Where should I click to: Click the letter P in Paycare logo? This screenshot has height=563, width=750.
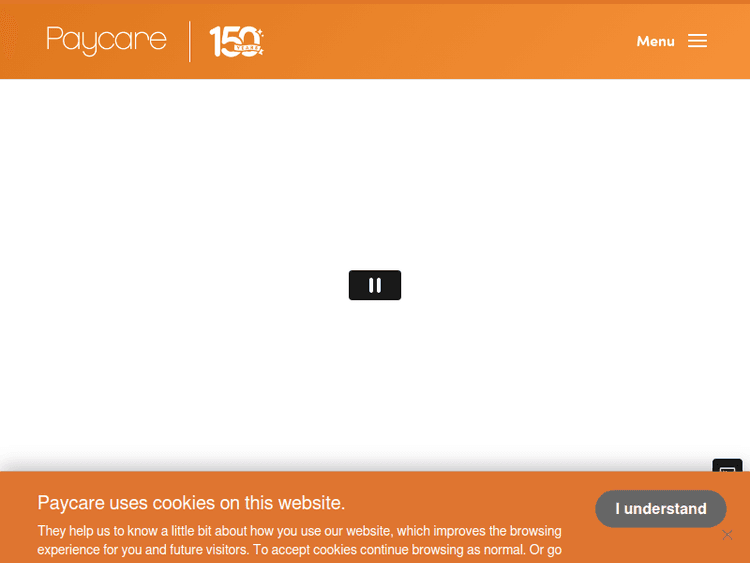[54, 38]
